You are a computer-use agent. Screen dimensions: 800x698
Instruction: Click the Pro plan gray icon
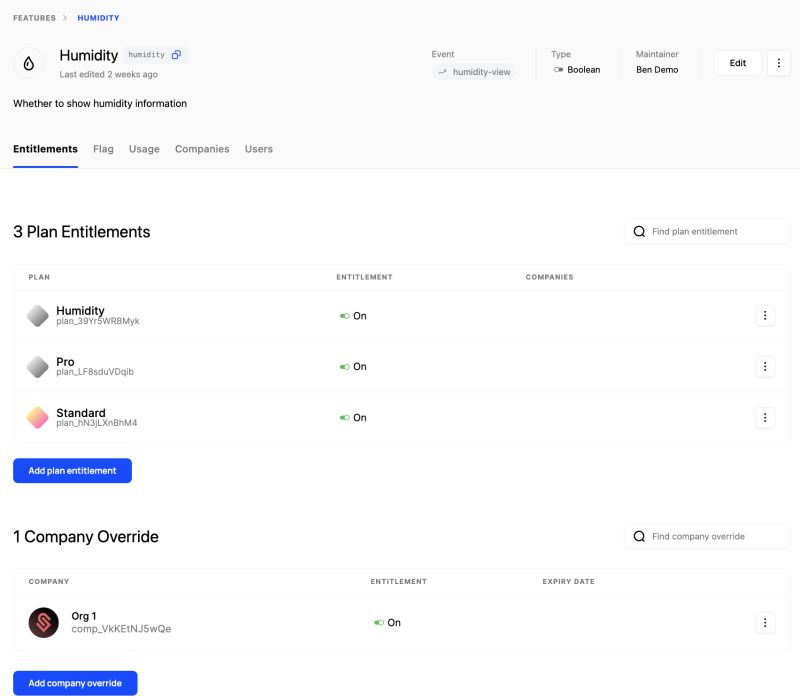point(37,367)
